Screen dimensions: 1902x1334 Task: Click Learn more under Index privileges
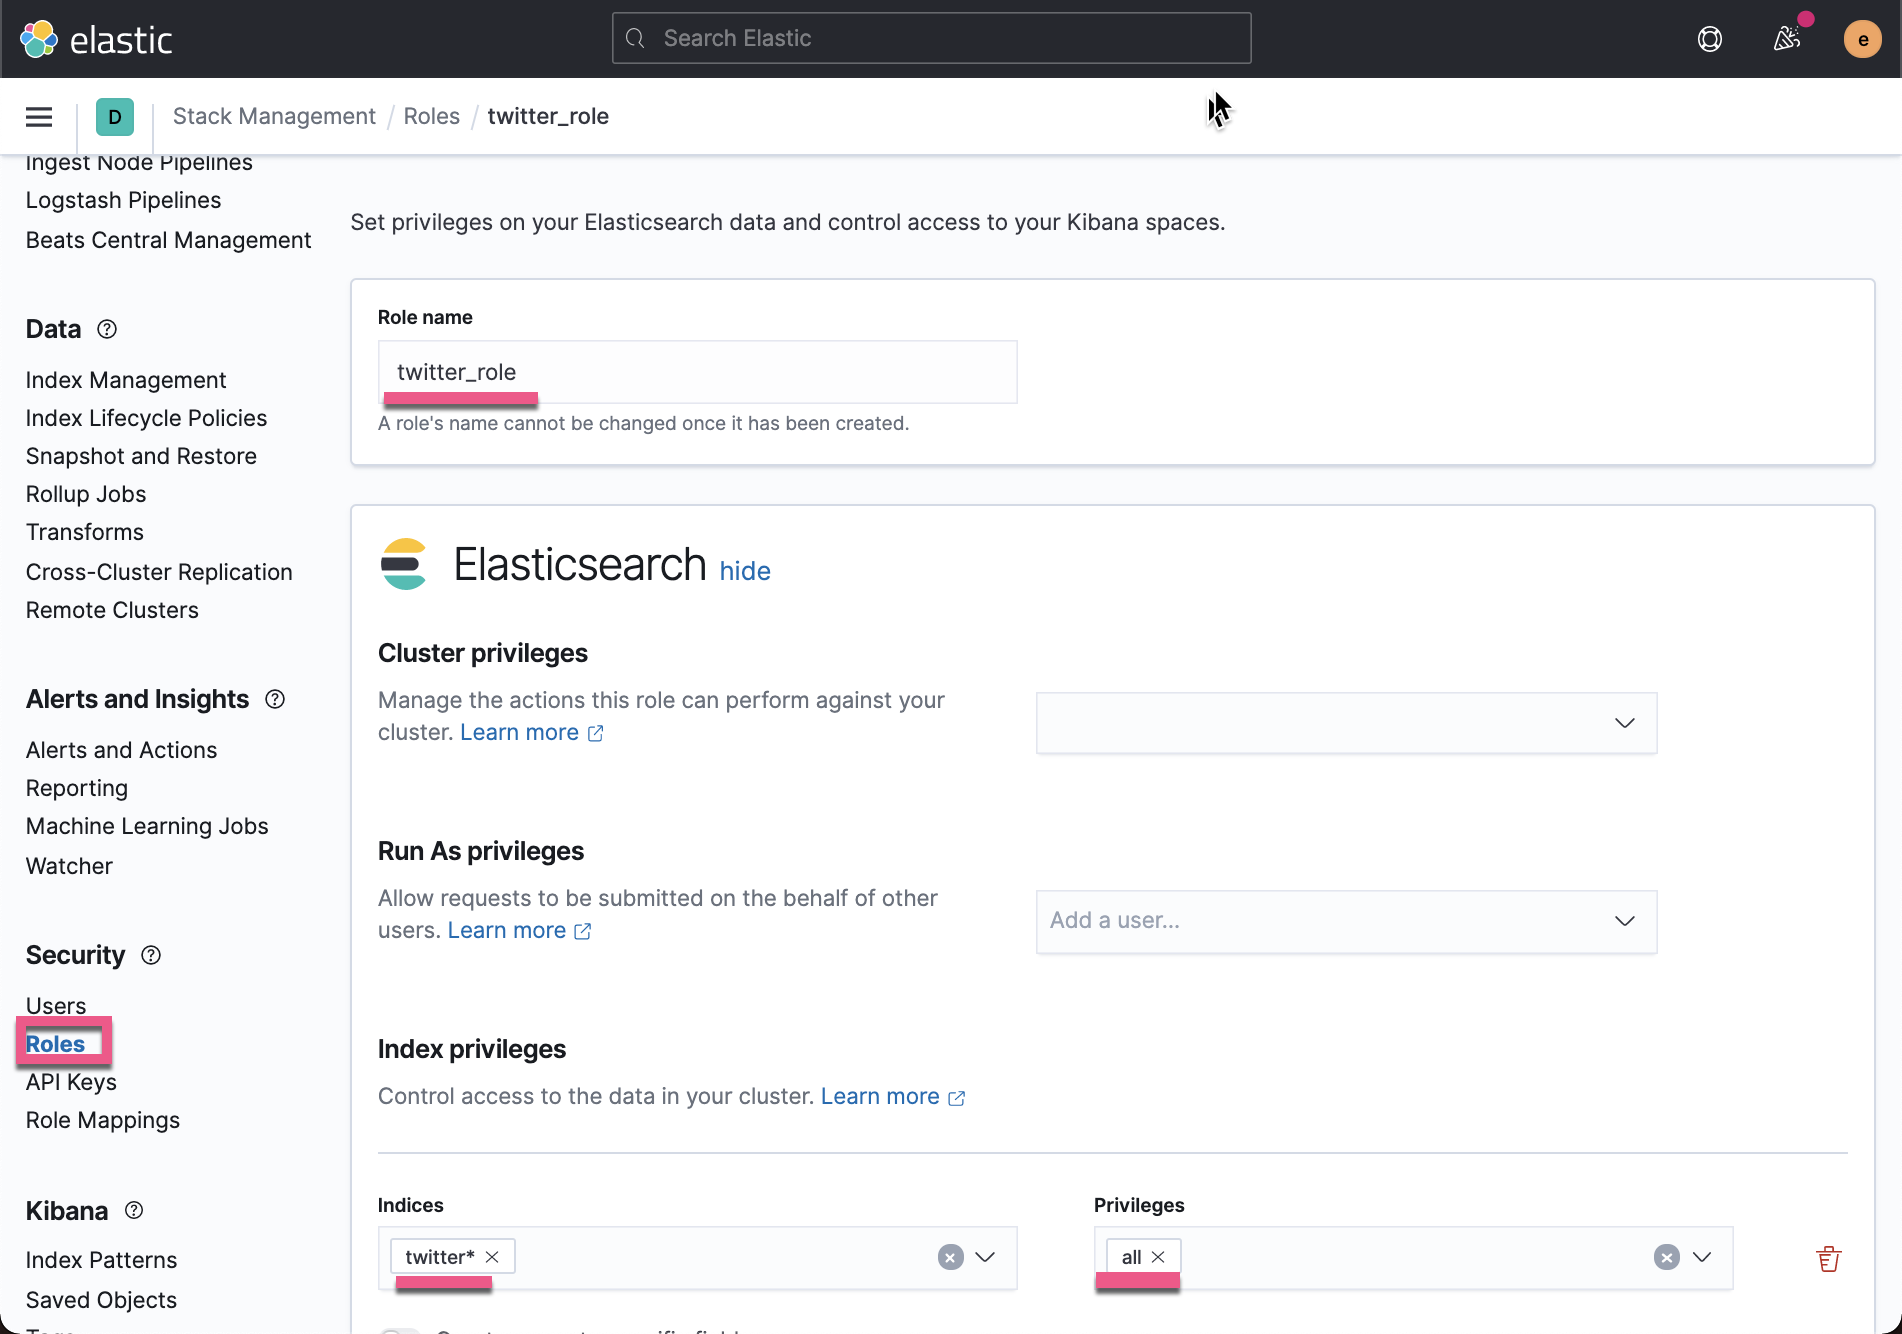(x=879, y=1096)
